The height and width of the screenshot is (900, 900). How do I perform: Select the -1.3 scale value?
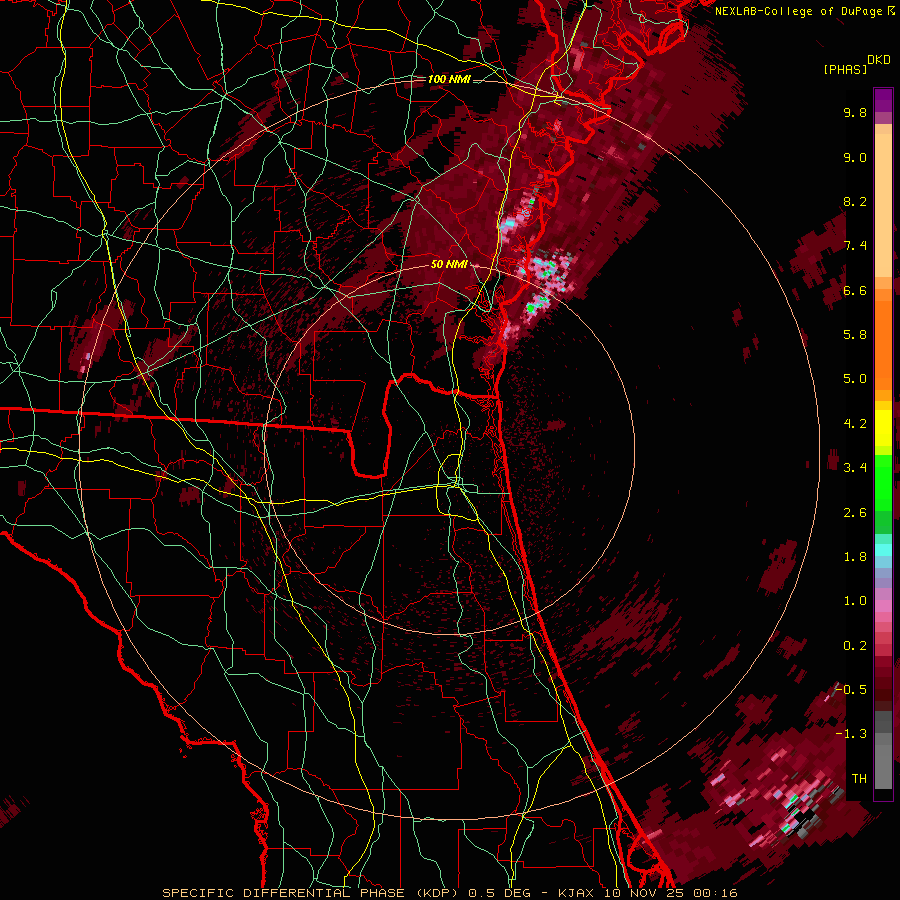coord(851,734)
